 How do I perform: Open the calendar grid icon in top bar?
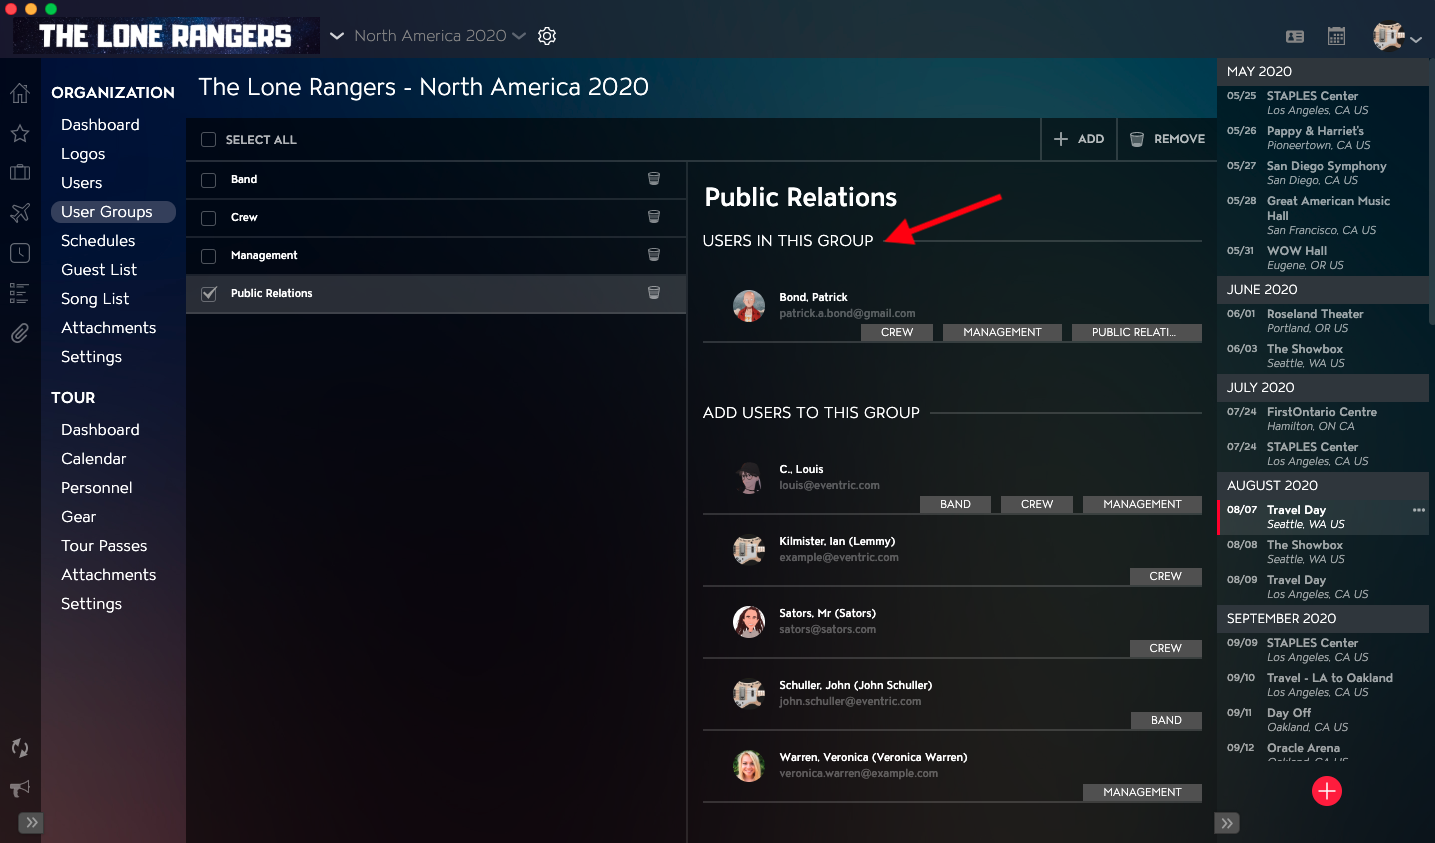[x=1337, y=36]
